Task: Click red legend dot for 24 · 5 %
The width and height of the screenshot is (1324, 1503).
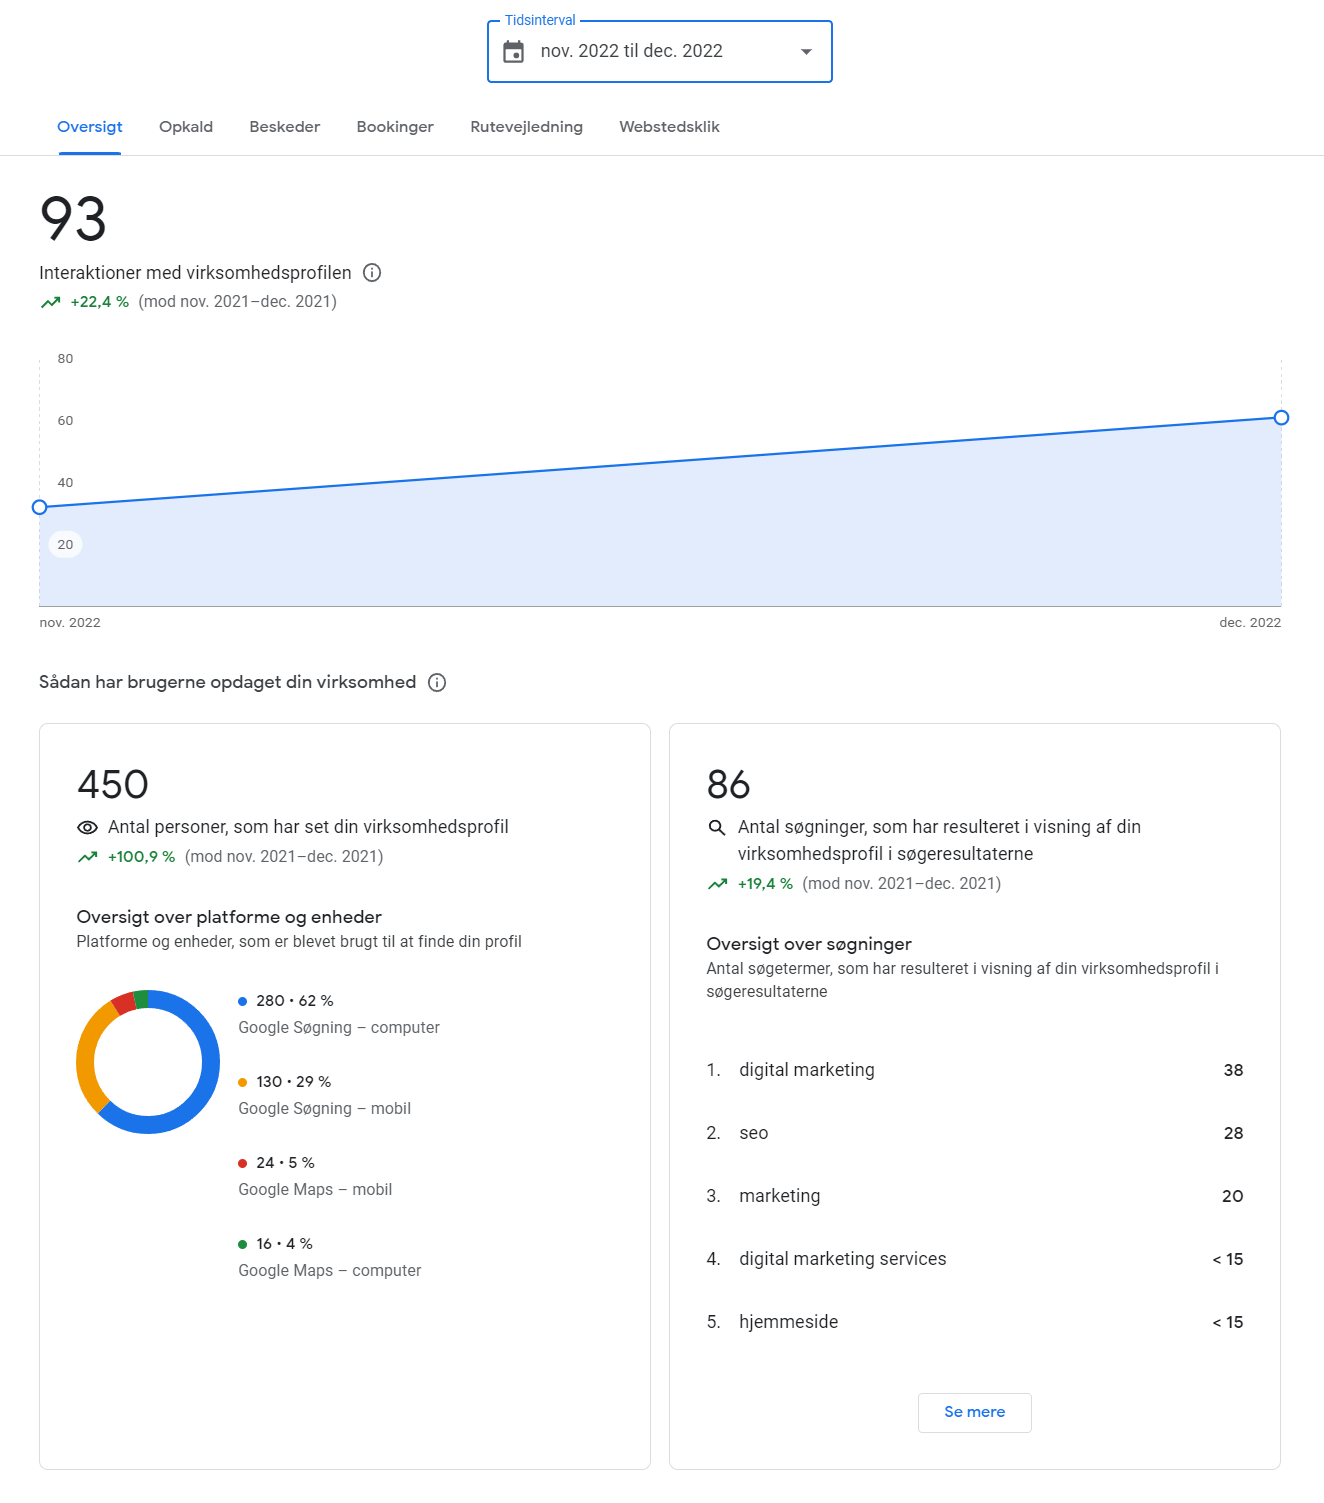Action: click(x=242, y=1163)
